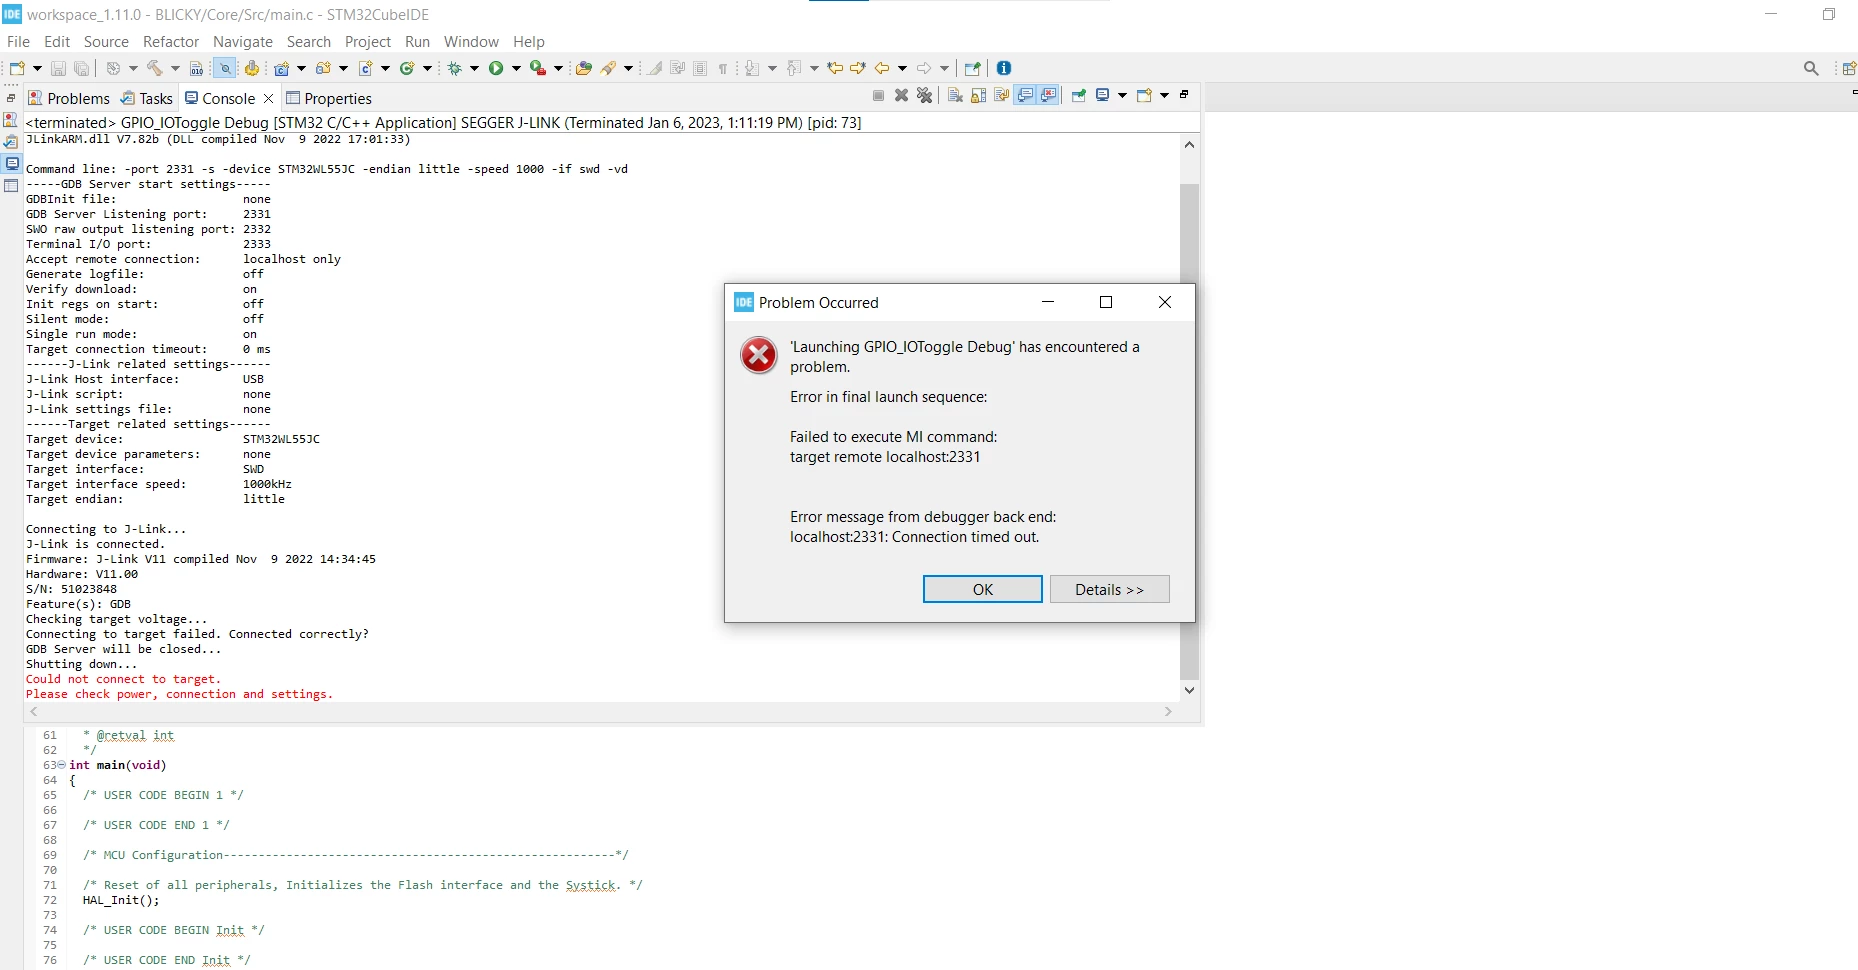Collapse the main function fold marker at line 63
This screenshot has width=1858, height=970.
[x=62, y=765]
